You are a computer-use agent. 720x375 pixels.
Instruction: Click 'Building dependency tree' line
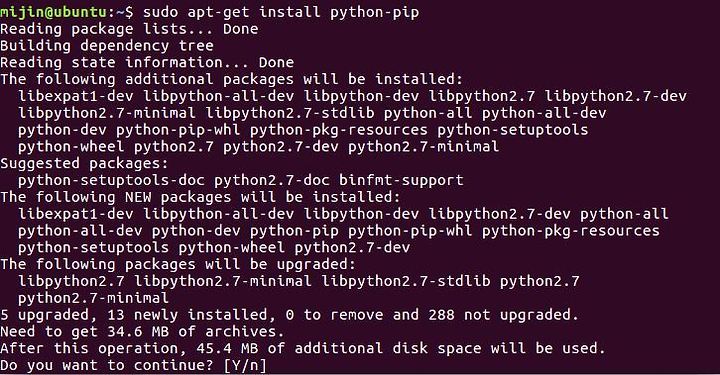pos(107,46)
